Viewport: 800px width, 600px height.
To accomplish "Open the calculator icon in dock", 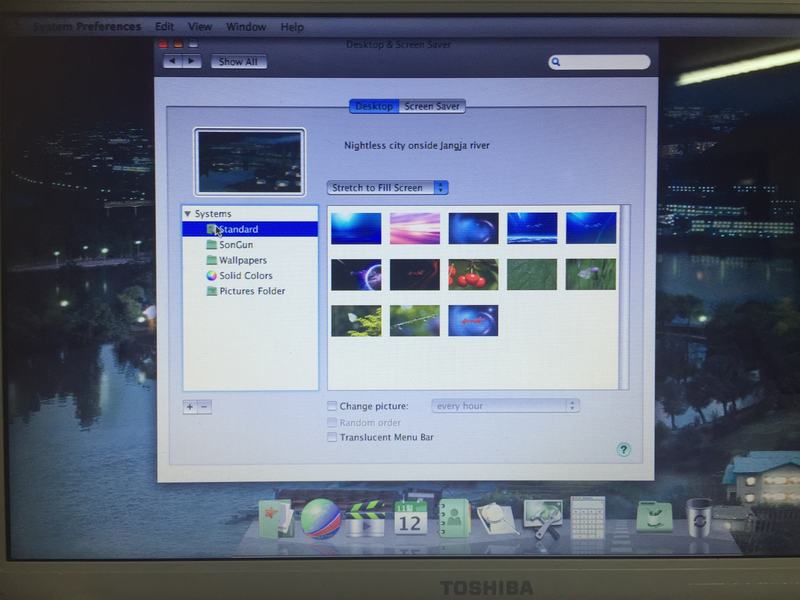I will [587, 517].
